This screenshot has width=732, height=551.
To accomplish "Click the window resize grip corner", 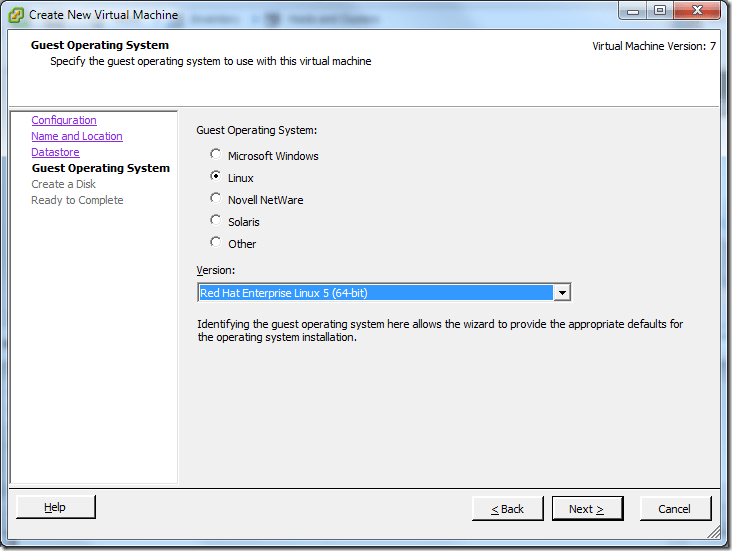I will coord(715,532).
